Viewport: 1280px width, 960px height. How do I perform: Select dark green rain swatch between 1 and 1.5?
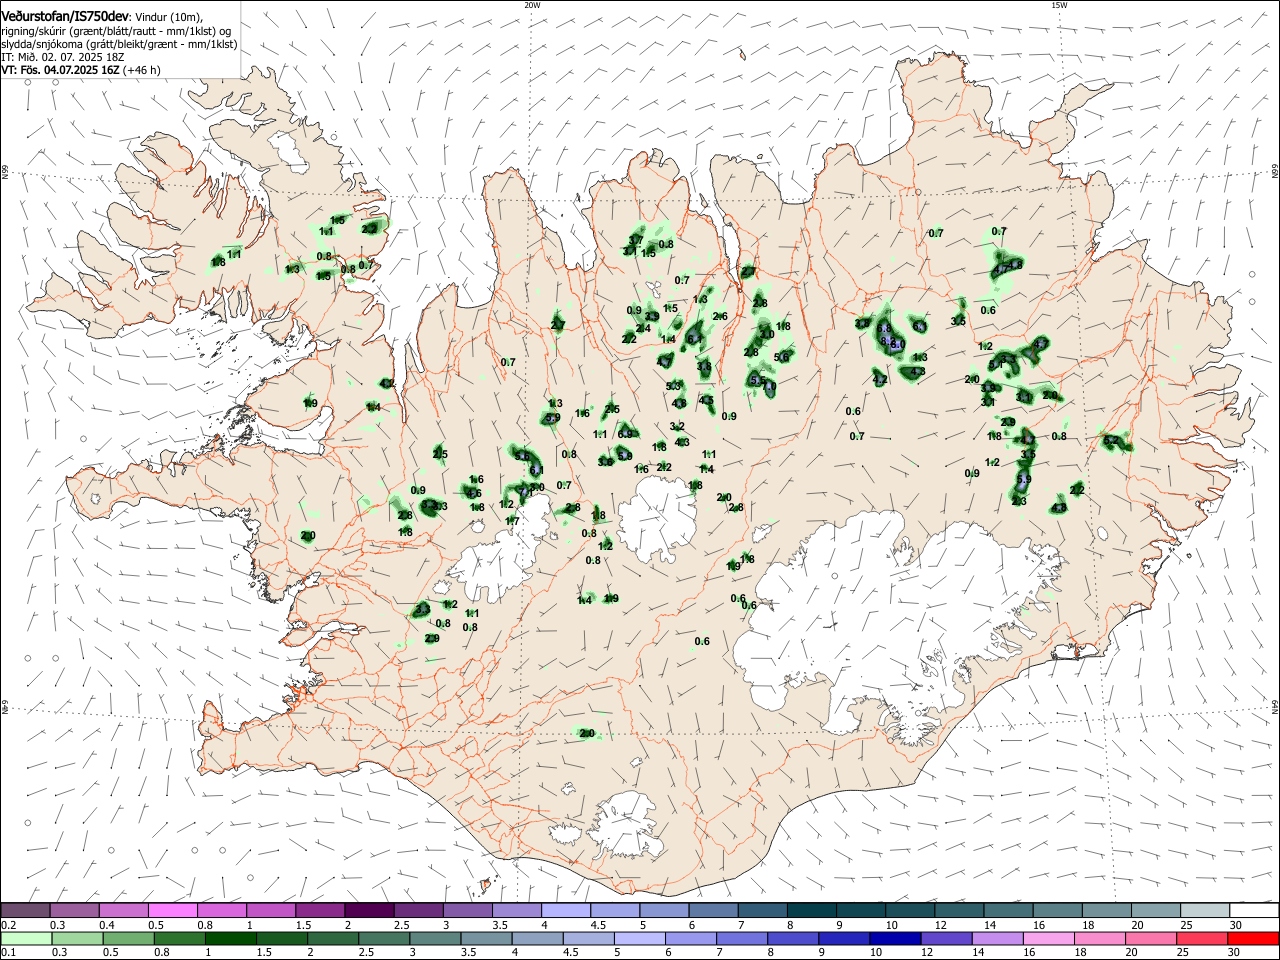(x=232, y=939)
